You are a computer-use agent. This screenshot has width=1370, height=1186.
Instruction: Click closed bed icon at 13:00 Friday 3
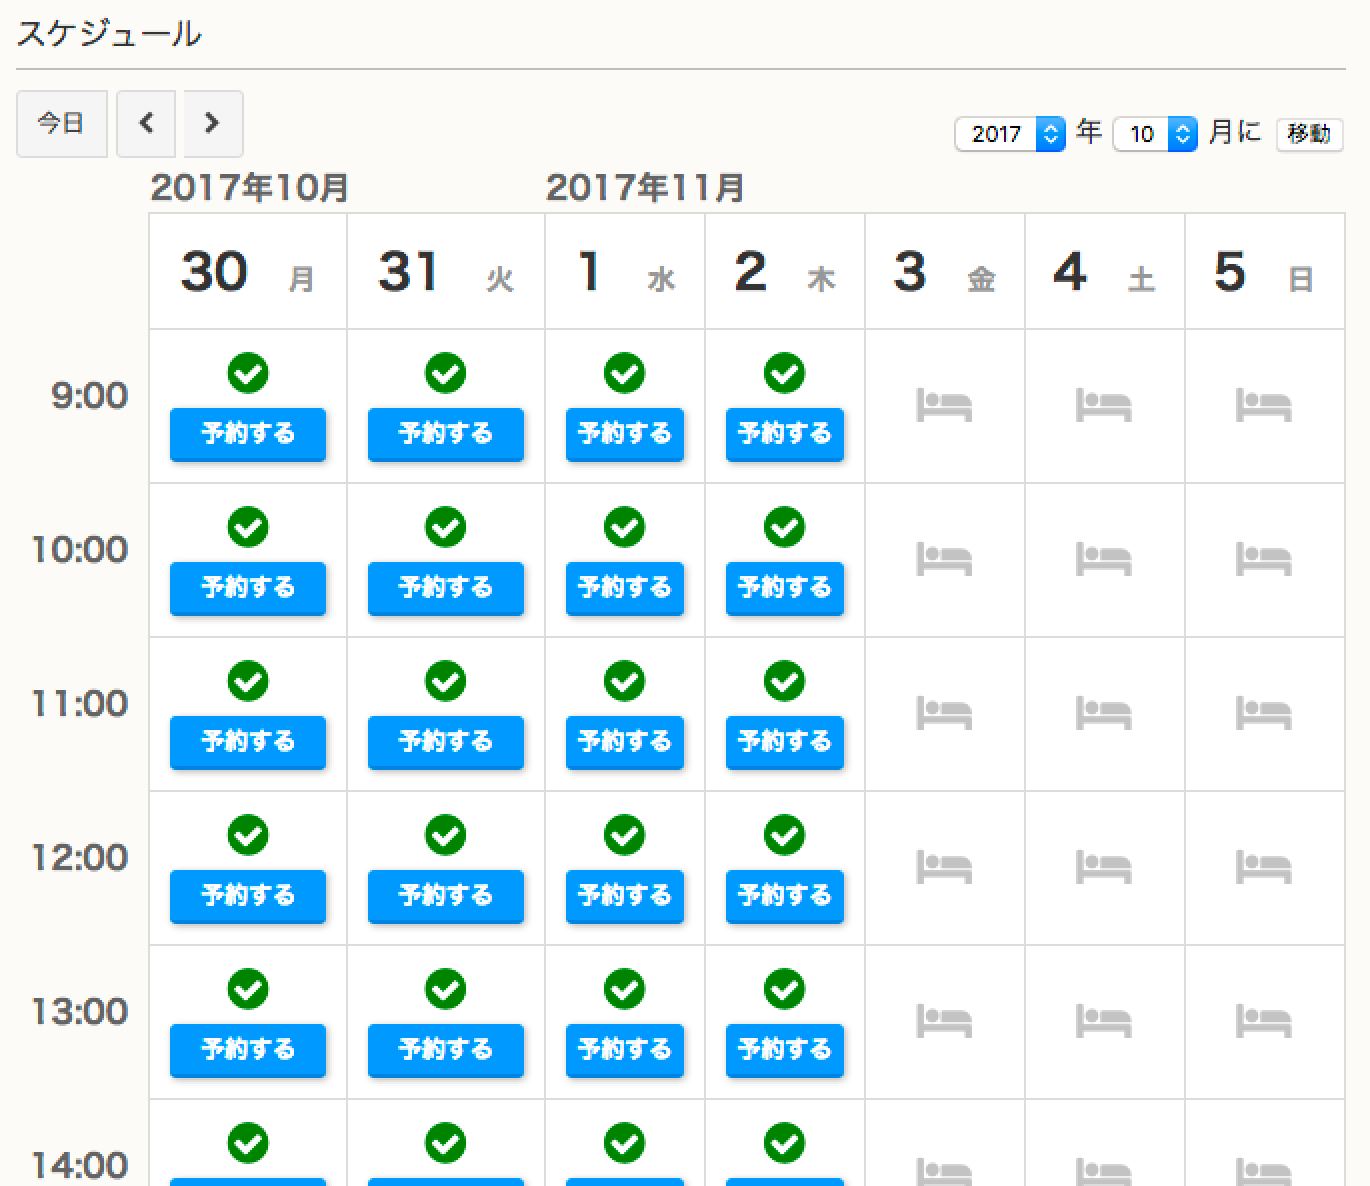click(x=944, y=1022)
